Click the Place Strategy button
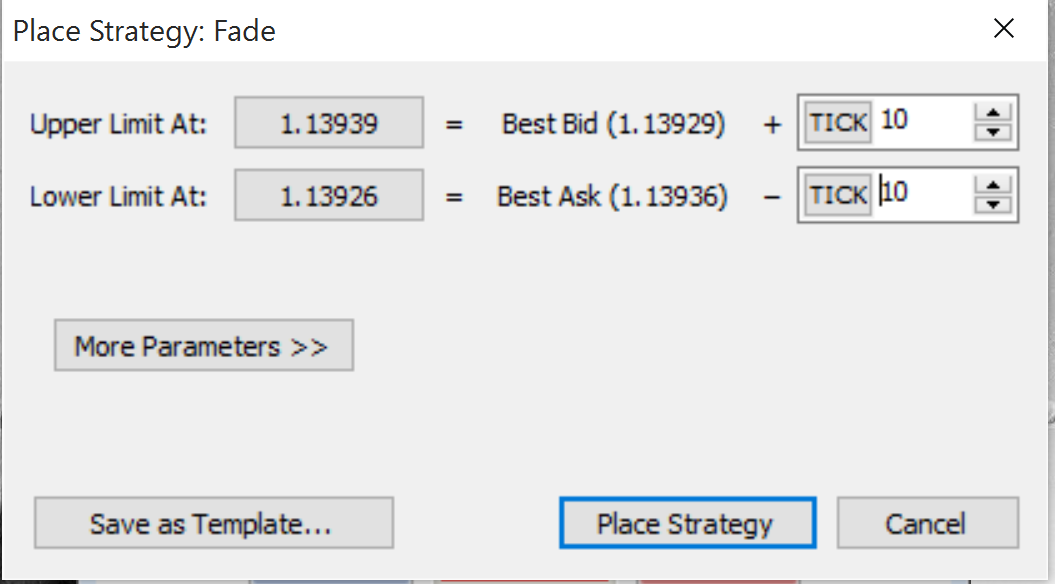 [688, 523]
